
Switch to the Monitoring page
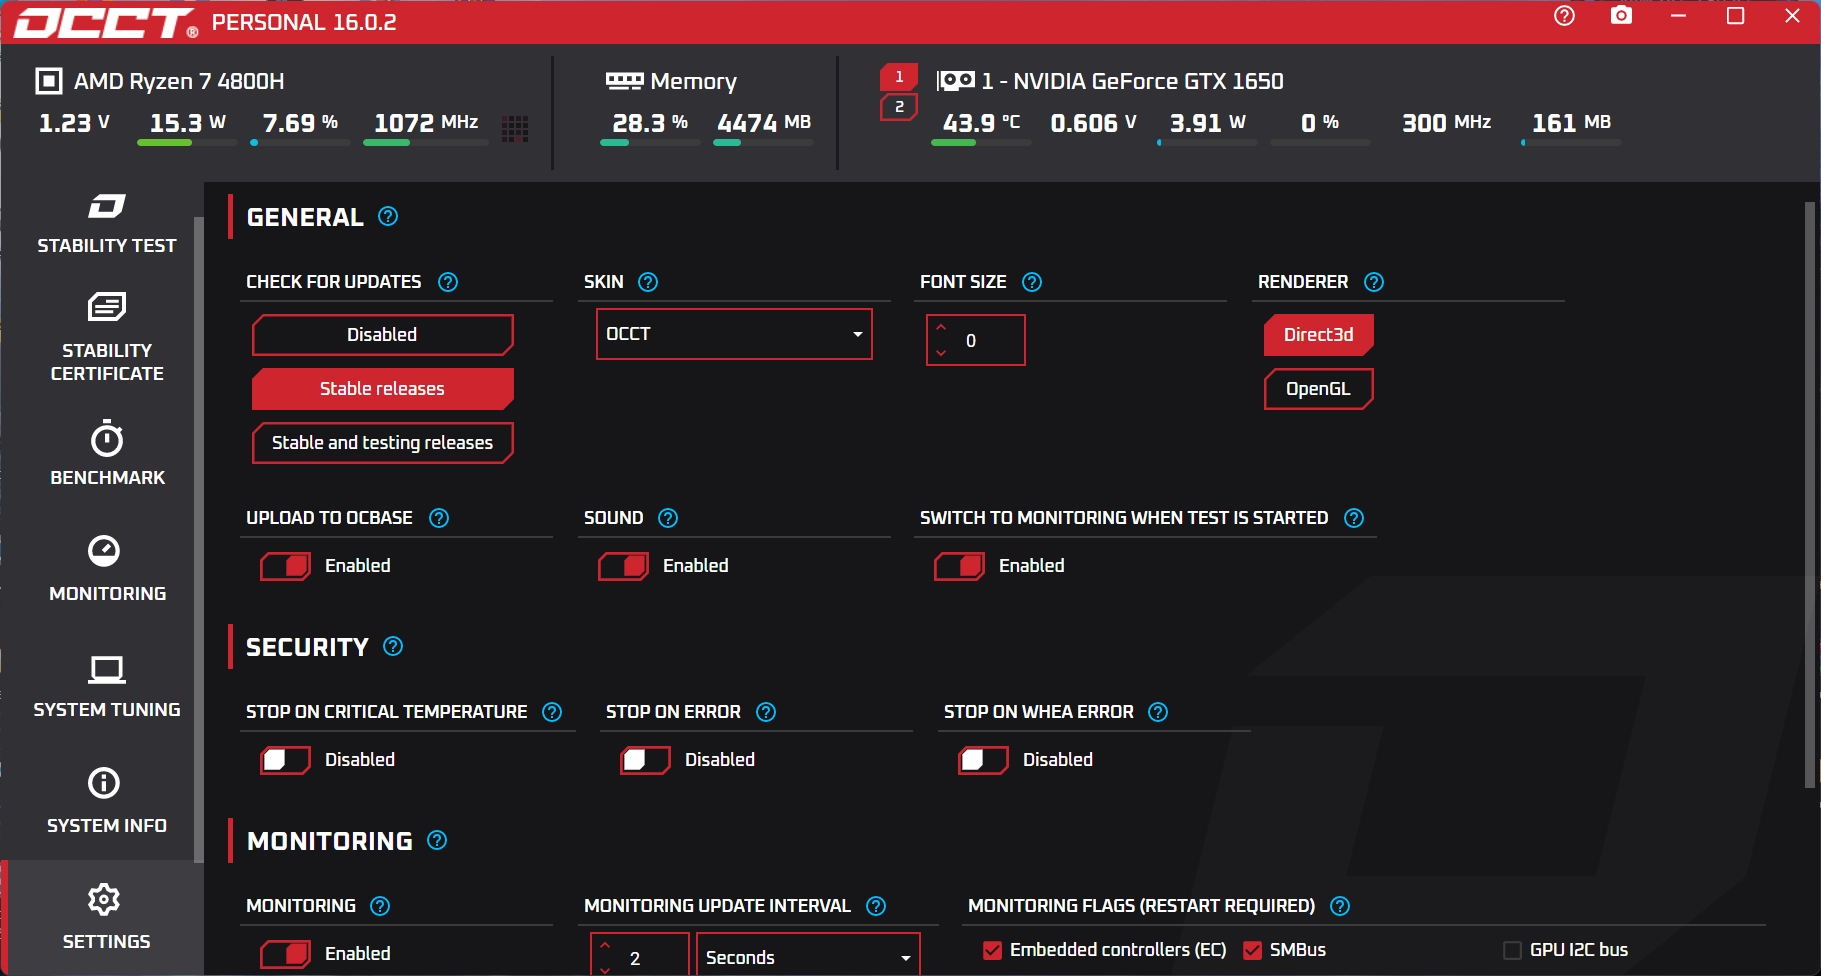106,570
